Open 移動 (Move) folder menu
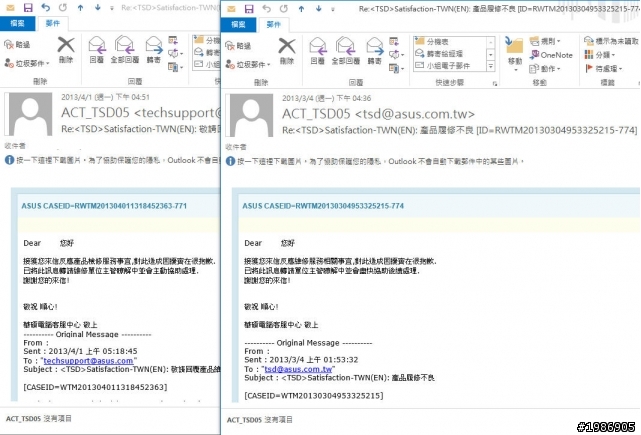 (x=515, y=54)
